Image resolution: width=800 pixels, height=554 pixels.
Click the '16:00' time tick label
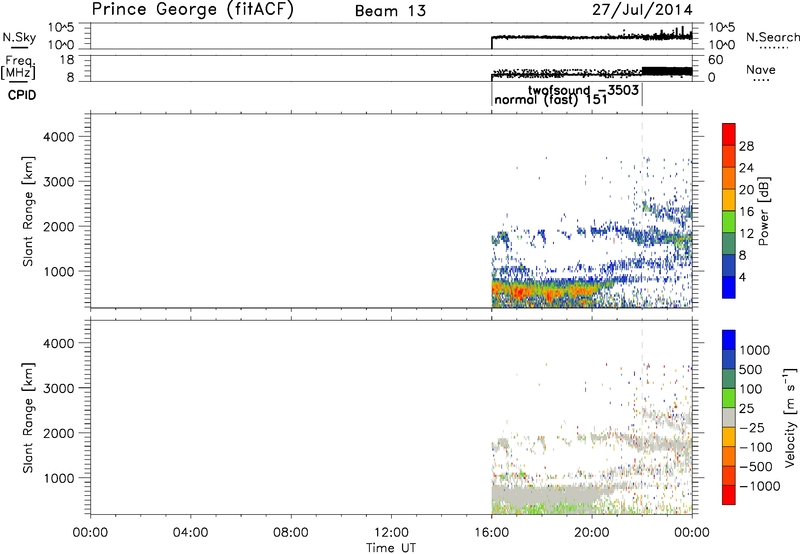click(x=492, y=532)
